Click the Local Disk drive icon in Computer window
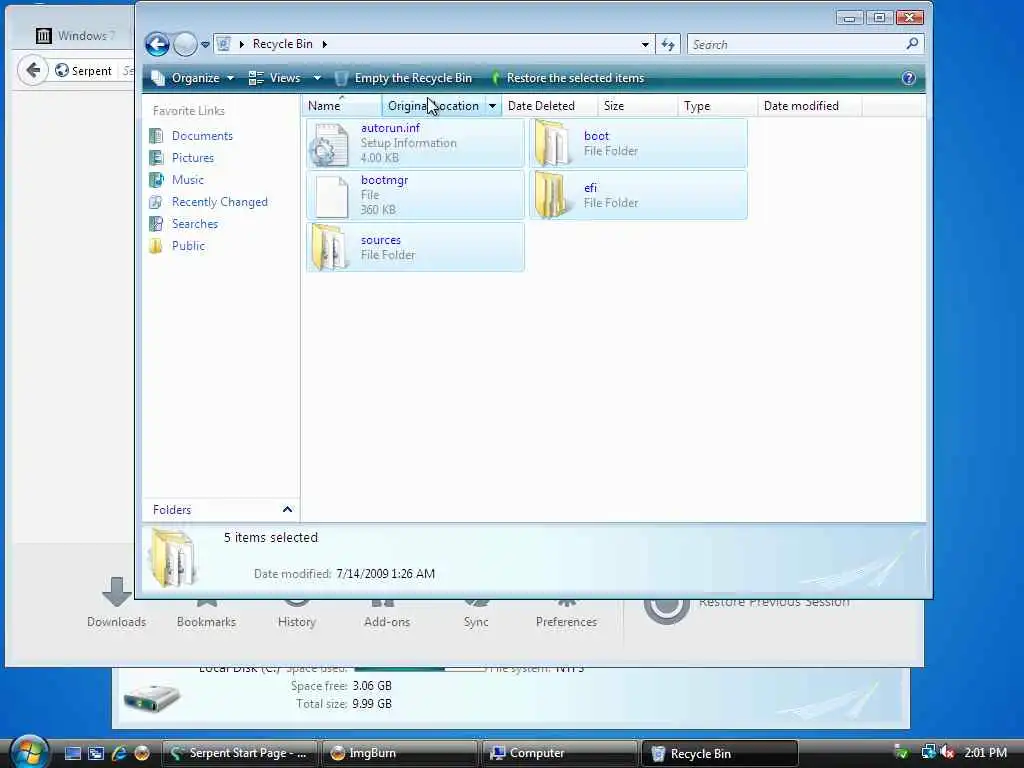 tap(152, 699)
